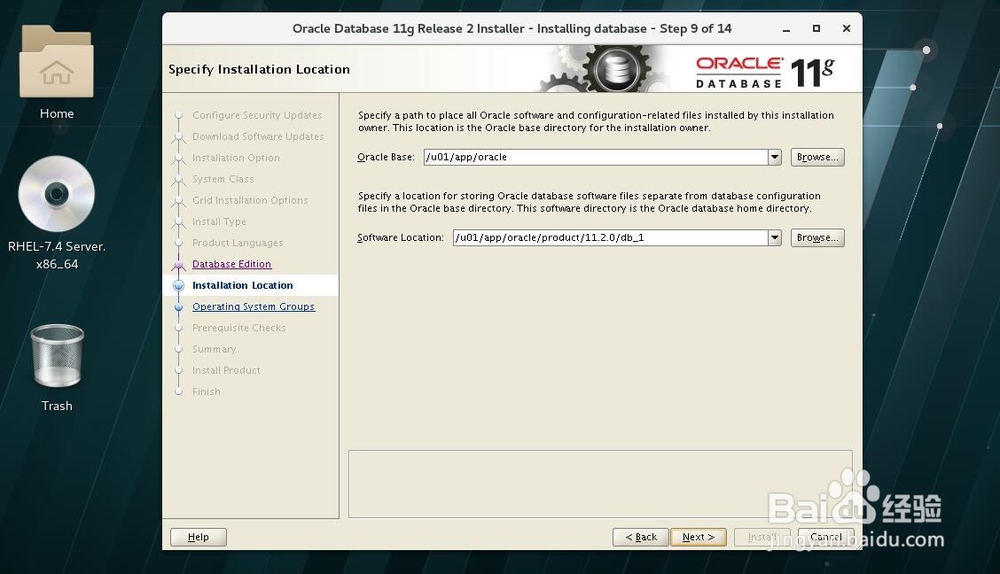Click the installer window title bar text

[511, 29]
